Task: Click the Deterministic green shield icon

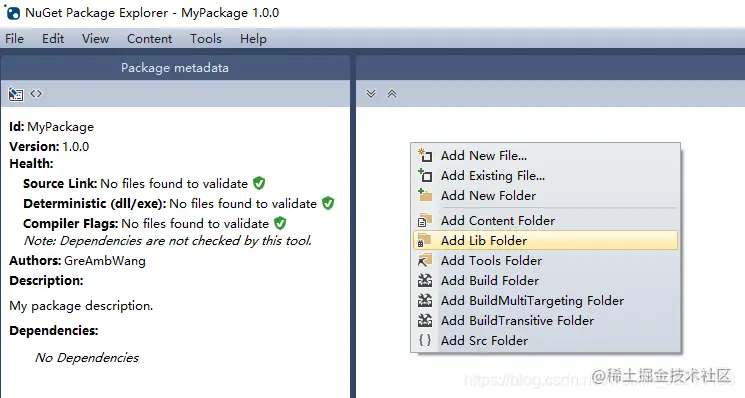Action: 328,203
